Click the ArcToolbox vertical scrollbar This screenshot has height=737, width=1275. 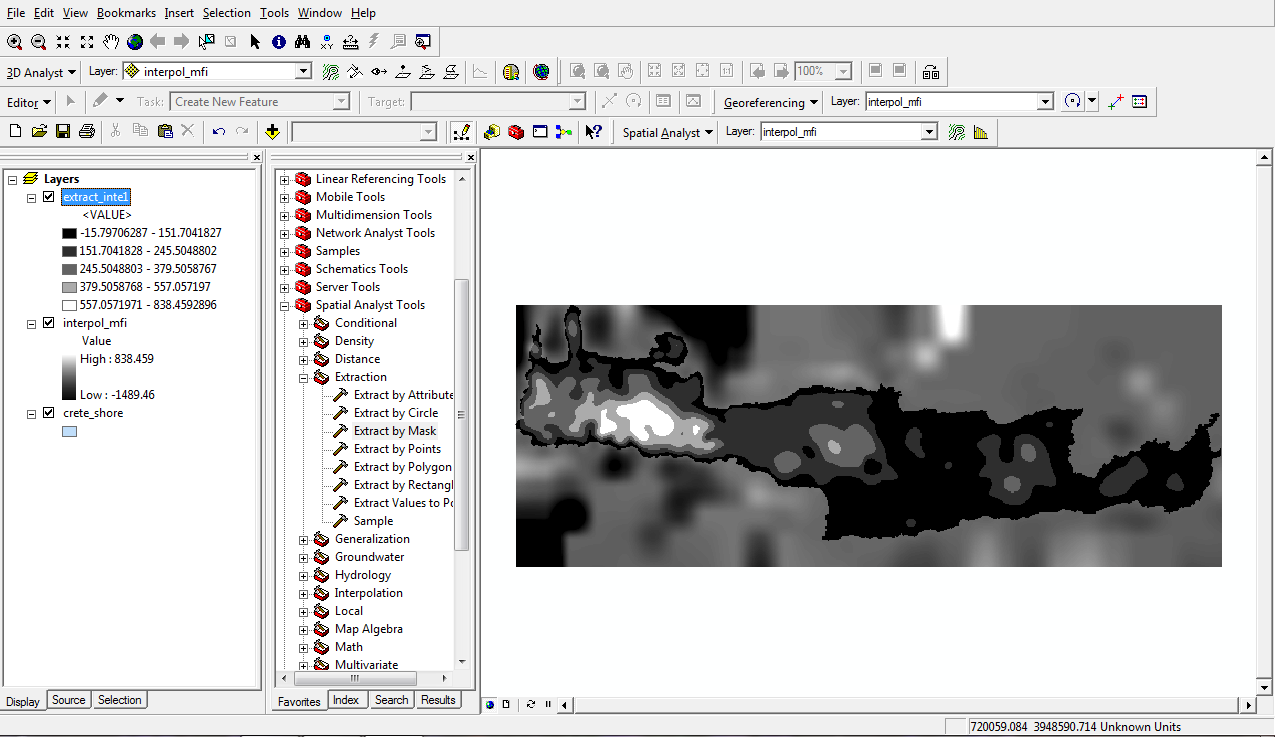[x=461, y=414]
